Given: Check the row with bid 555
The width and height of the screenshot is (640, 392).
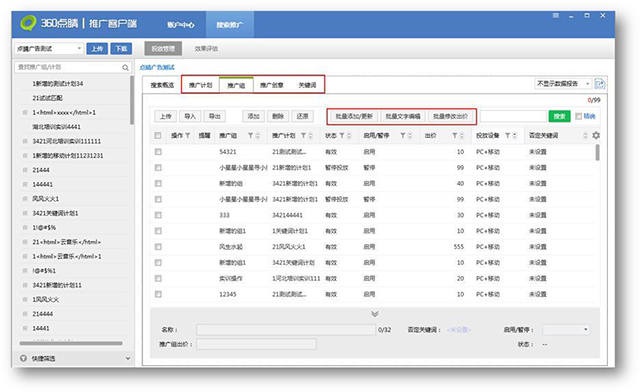Looking at the screenshot, I should [x=158, y=247].
